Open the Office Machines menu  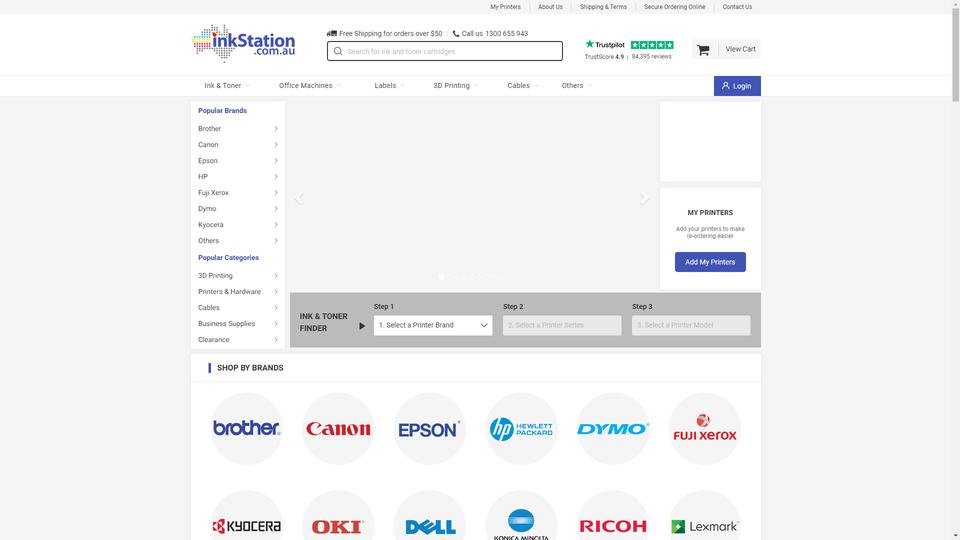(x=310, y=86)
